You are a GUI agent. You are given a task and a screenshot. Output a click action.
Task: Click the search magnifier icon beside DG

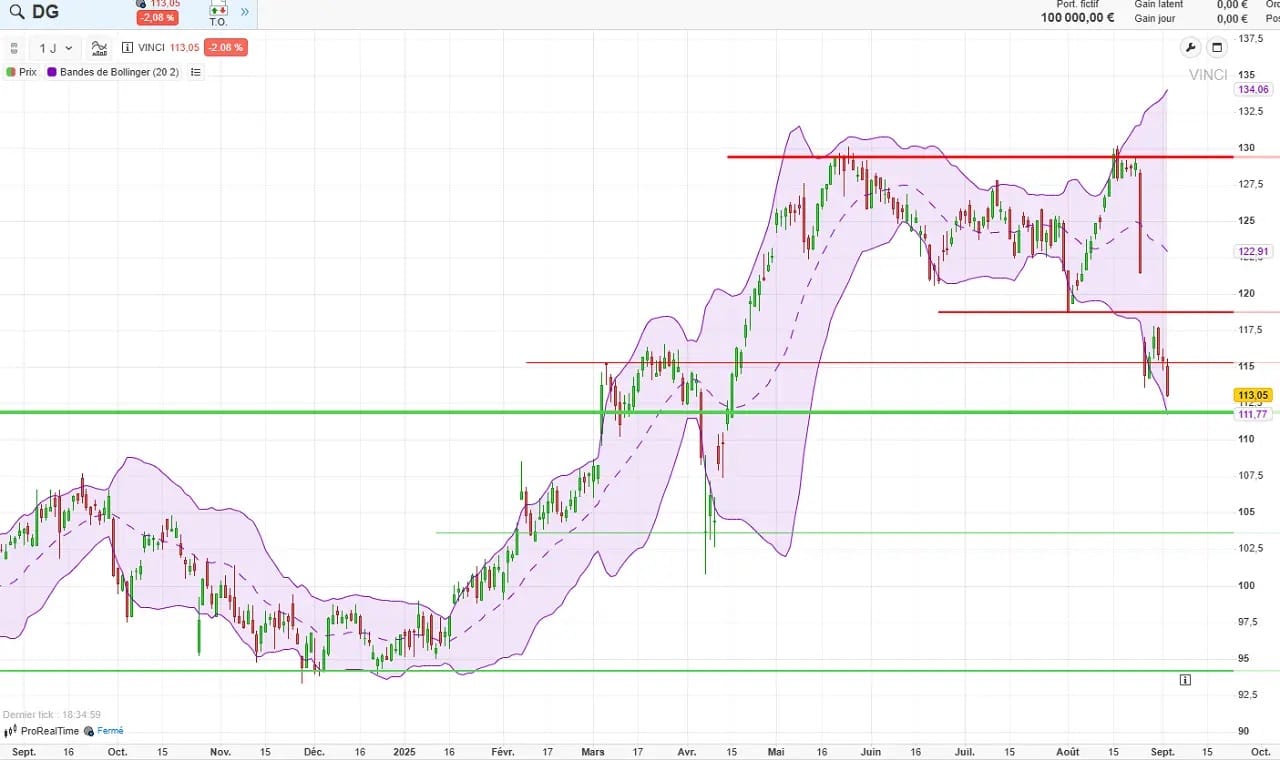pos(16,12)
